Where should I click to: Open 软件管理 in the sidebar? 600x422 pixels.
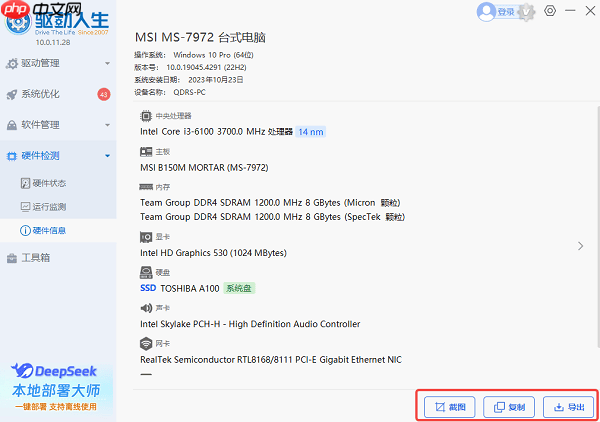(58, 125)
